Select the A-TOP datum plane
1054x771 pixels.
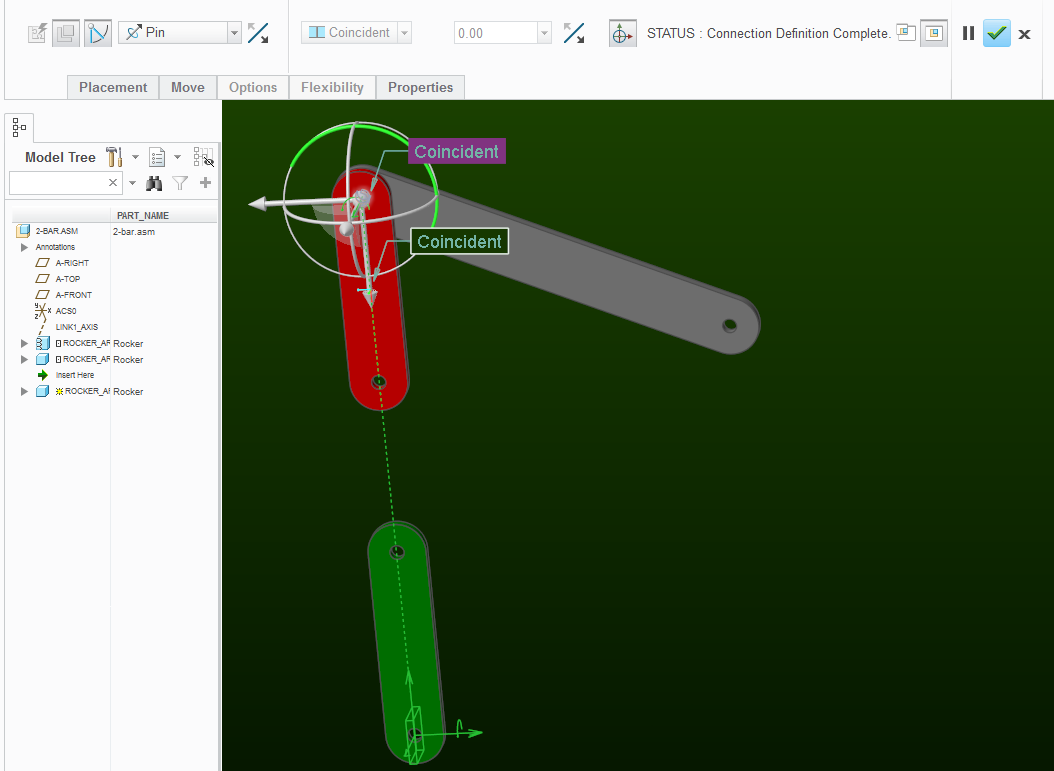pyautogui.click(x=68, y=279)
